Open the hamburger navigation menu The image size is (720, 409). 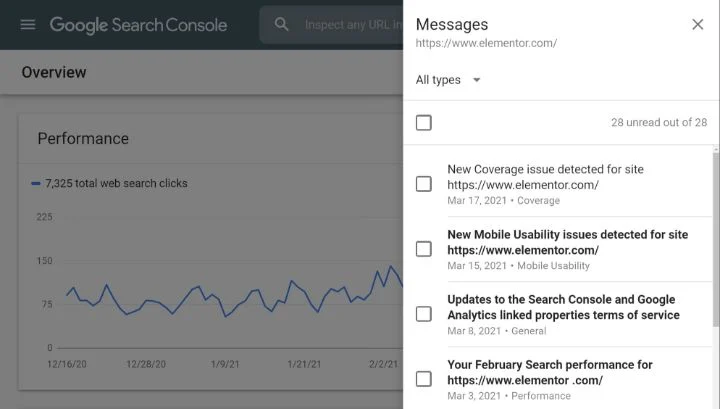[x=27, y=25]
